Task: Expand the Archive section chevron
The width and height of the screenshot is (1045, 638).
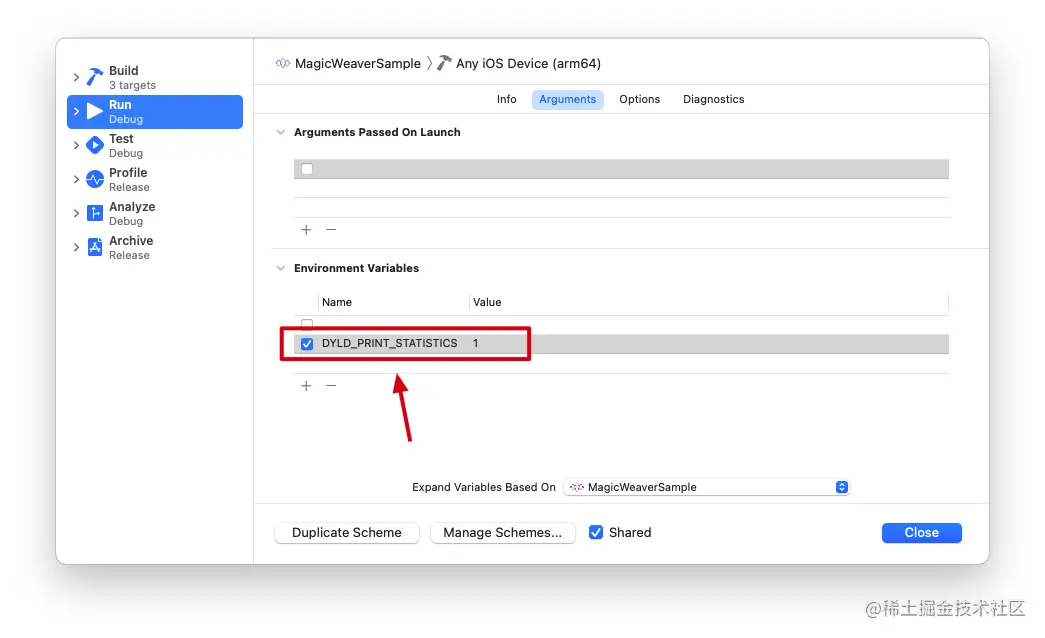Action: pyautogui.click(x=76, y=247)
